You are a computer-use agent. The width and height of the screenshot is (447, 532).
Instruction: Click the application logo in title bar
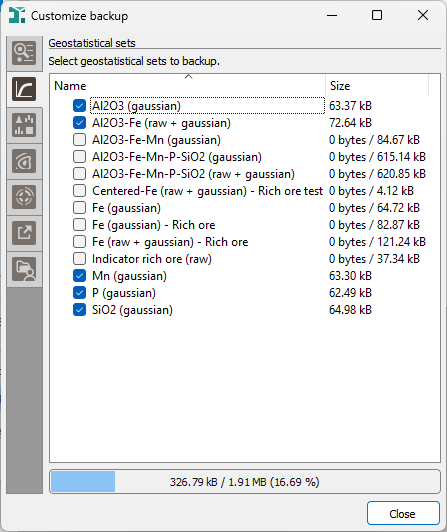(17, 15)
